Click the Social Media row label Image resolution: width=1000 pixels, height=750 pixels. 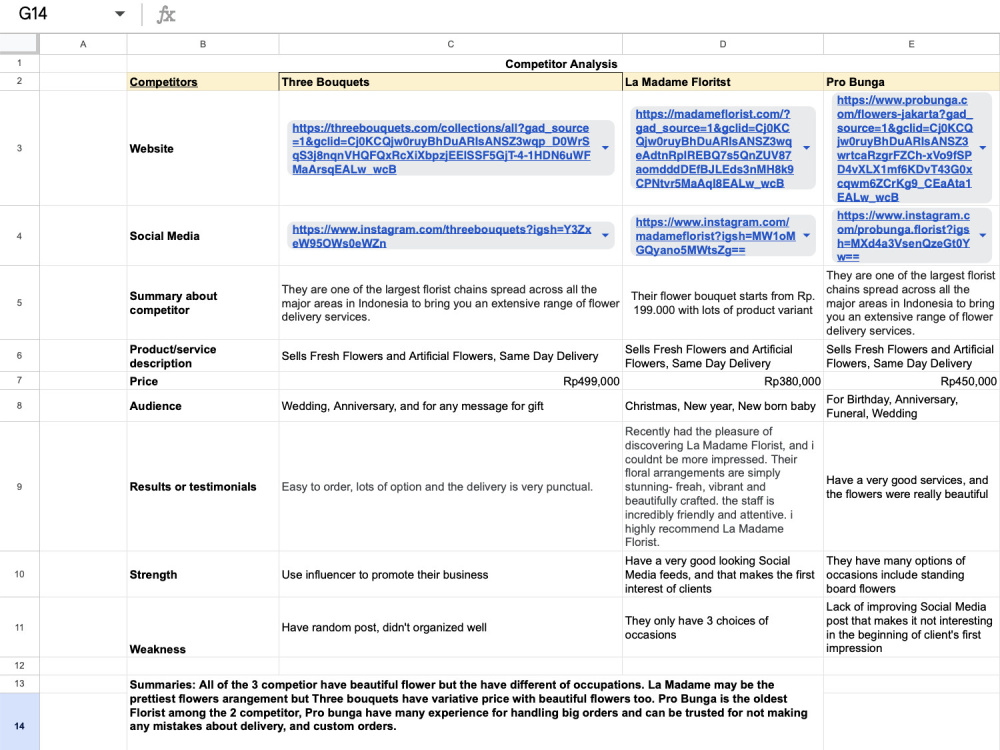pyautogui.click(x=165, y=236)
